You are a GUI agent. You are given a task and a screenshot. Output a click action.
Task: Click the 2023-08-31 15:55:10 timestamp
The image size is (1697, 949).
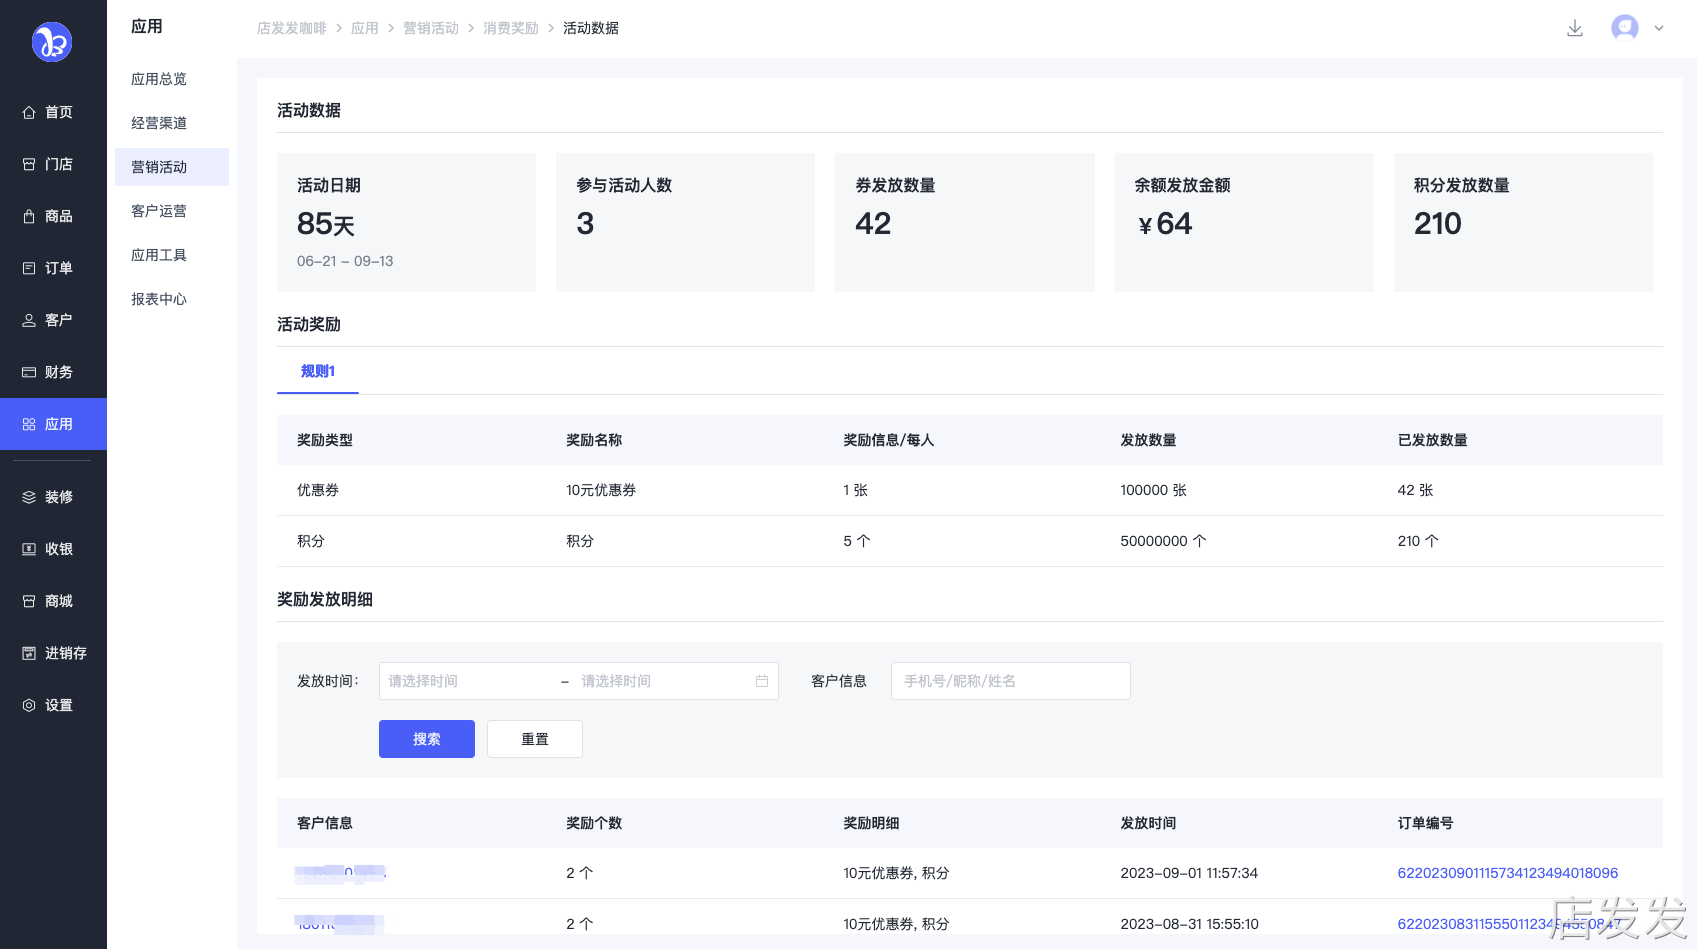click(1189, 924)
